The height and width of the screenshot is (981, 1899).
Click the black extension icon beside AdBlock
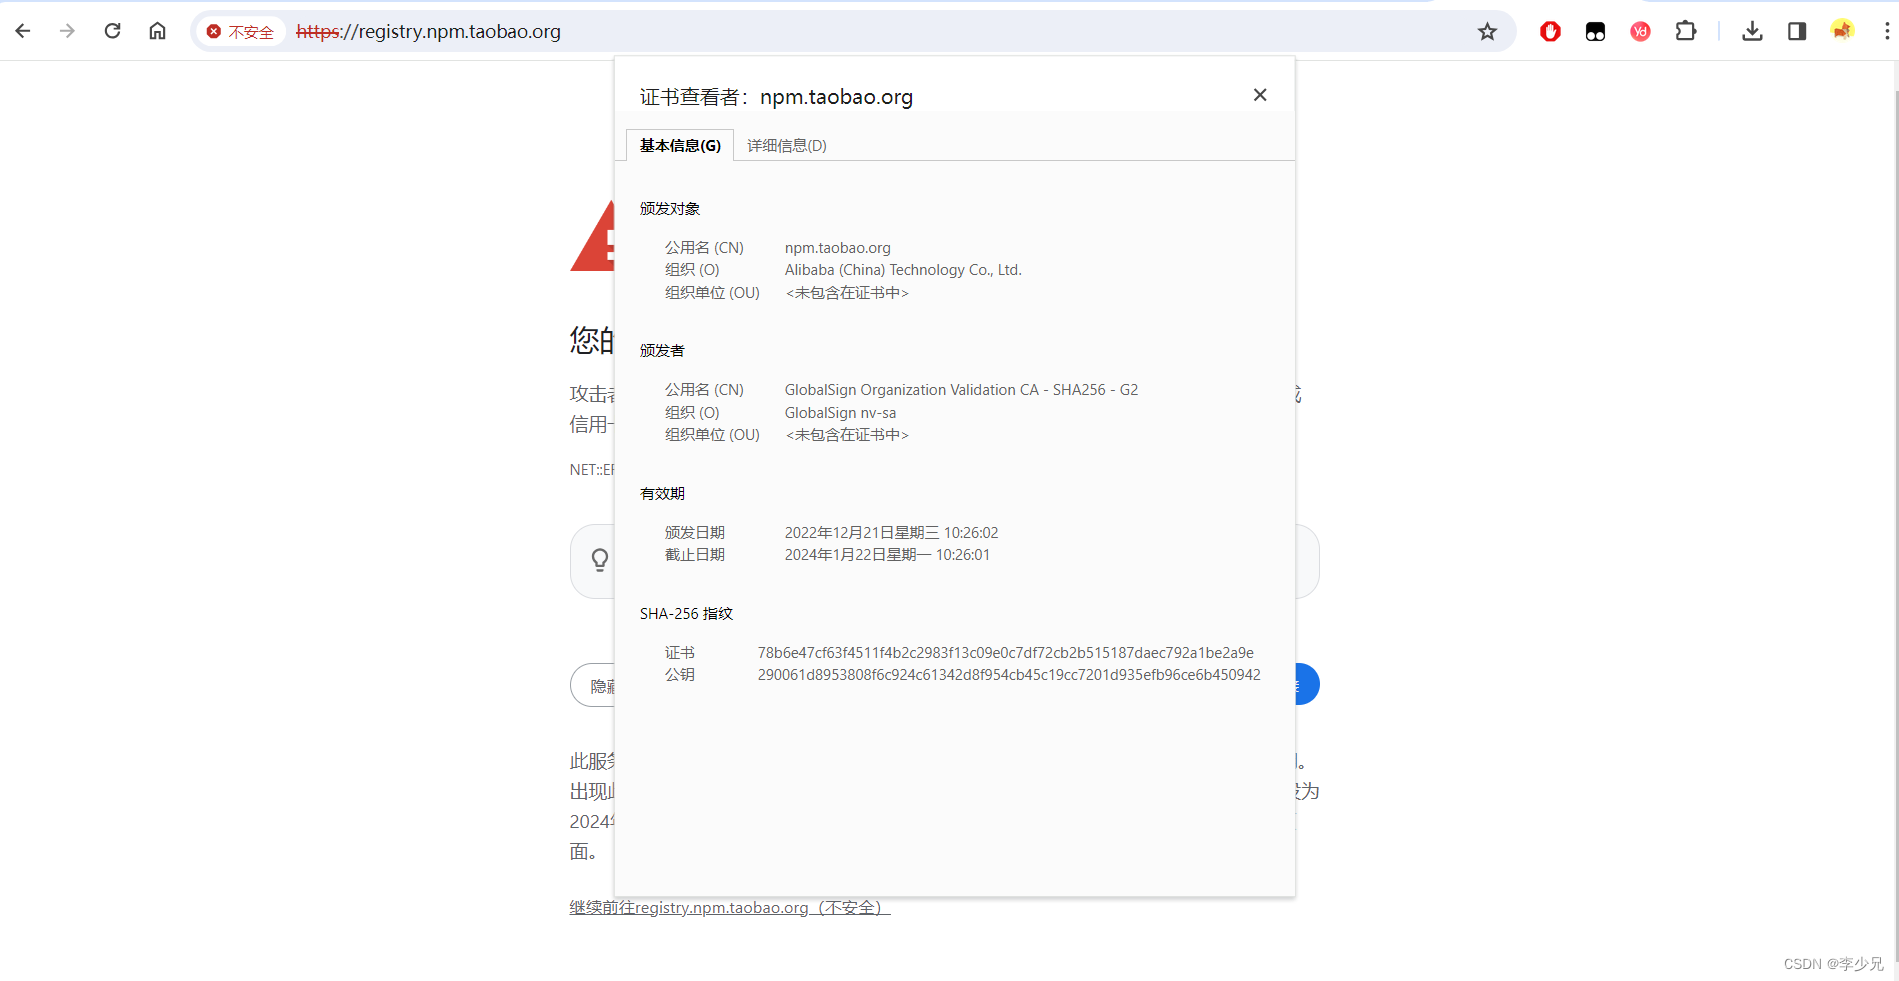click(1594, 31)
